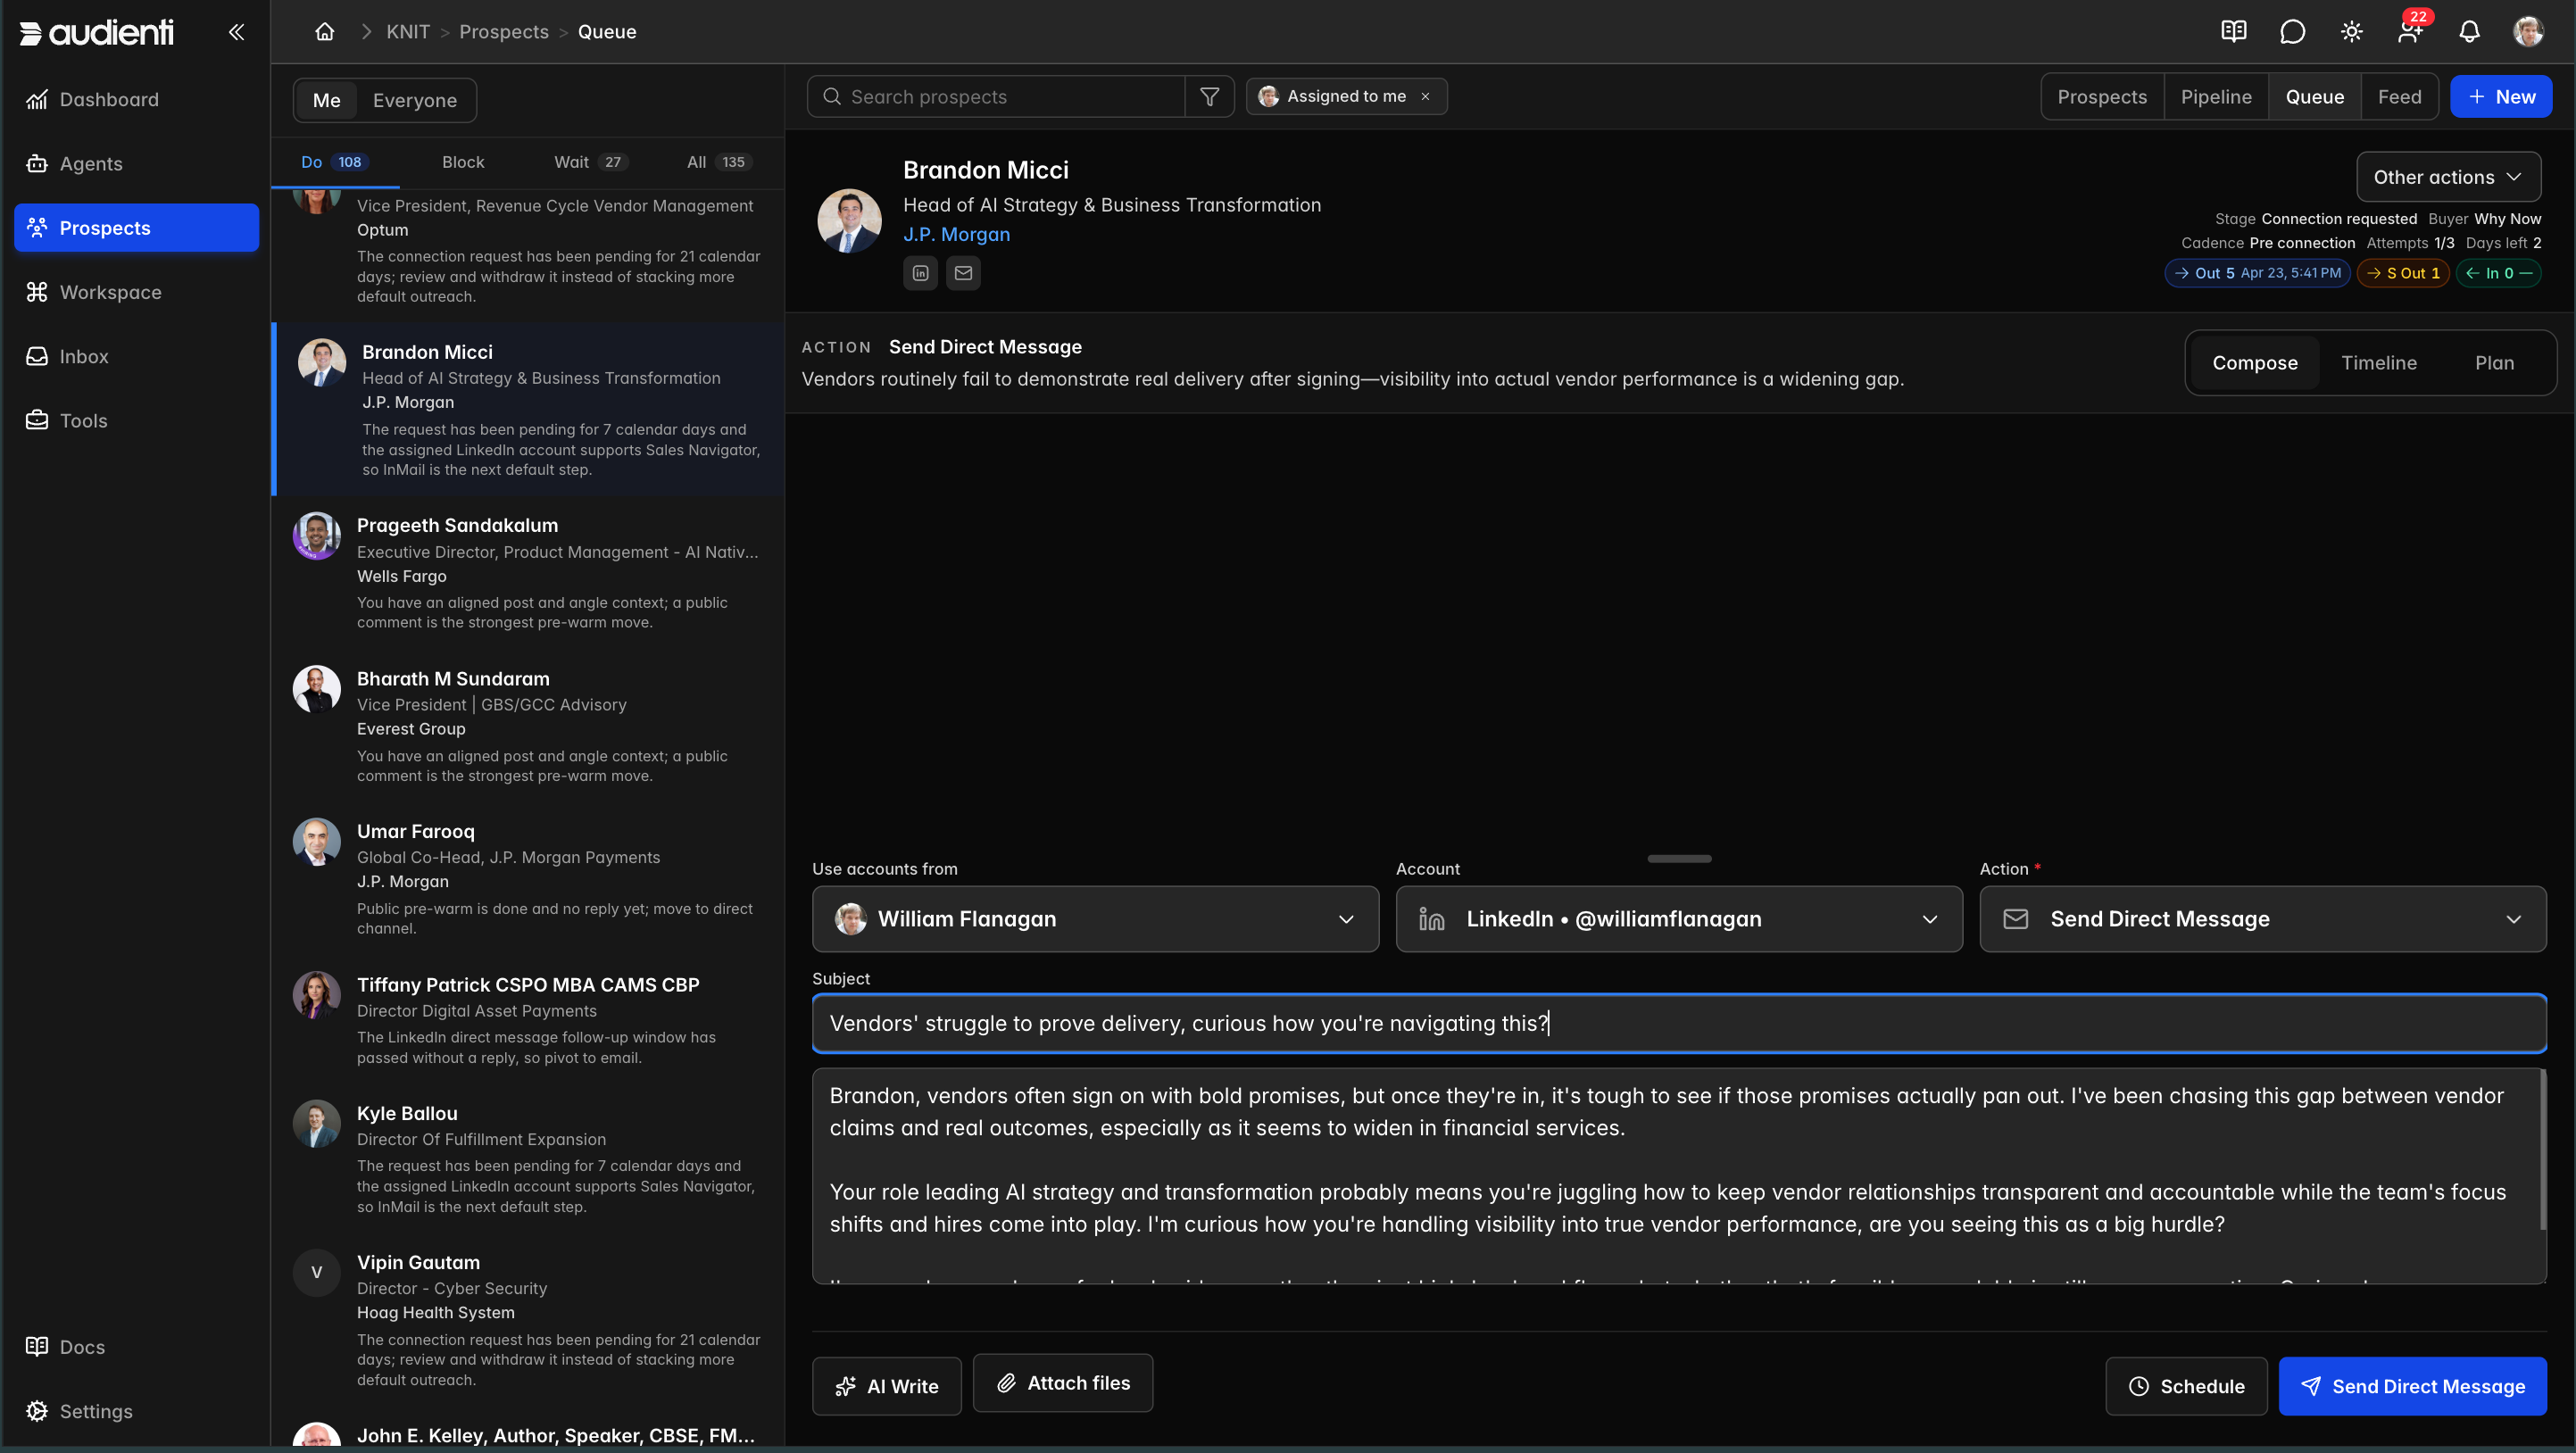Click the New button
The height and width of the screenshot is (1453, 2576).
(x=2500, y=97)
